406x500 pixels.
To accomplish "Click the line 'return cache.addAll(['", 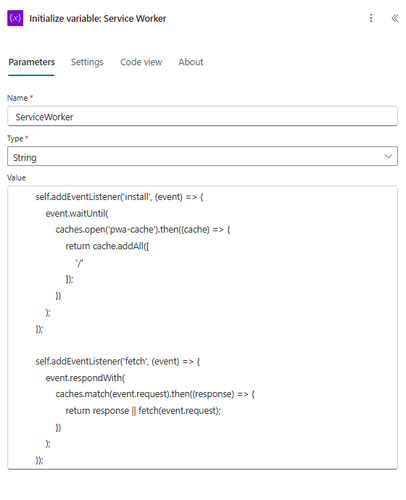I will point(107,246).
